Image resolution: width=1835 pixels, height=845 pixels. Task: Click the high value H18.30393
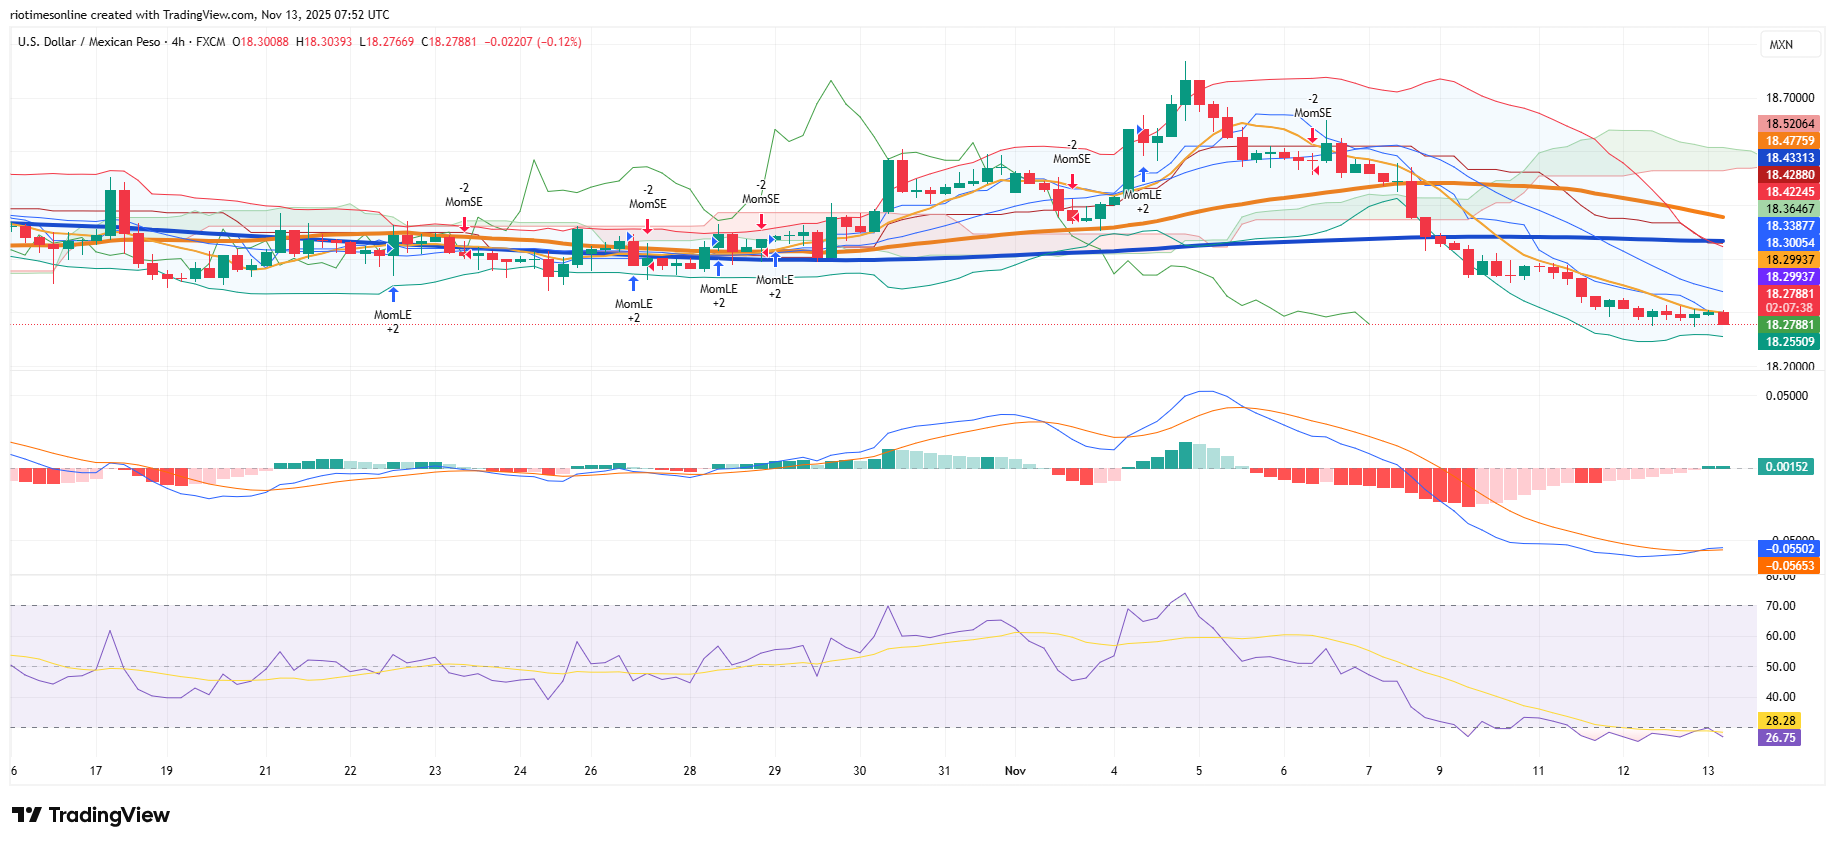click(x=324, y=42)
